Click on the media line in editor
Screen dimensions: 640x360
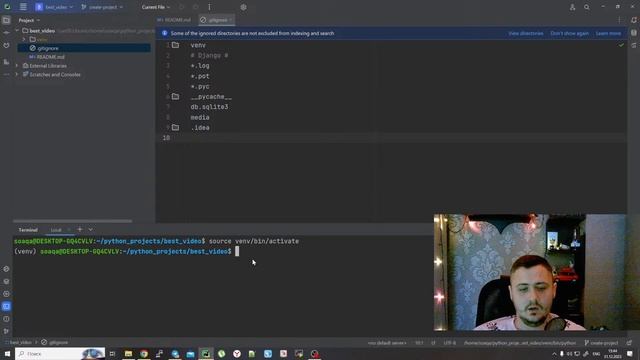pyautogui.click(x=200, y=117)
